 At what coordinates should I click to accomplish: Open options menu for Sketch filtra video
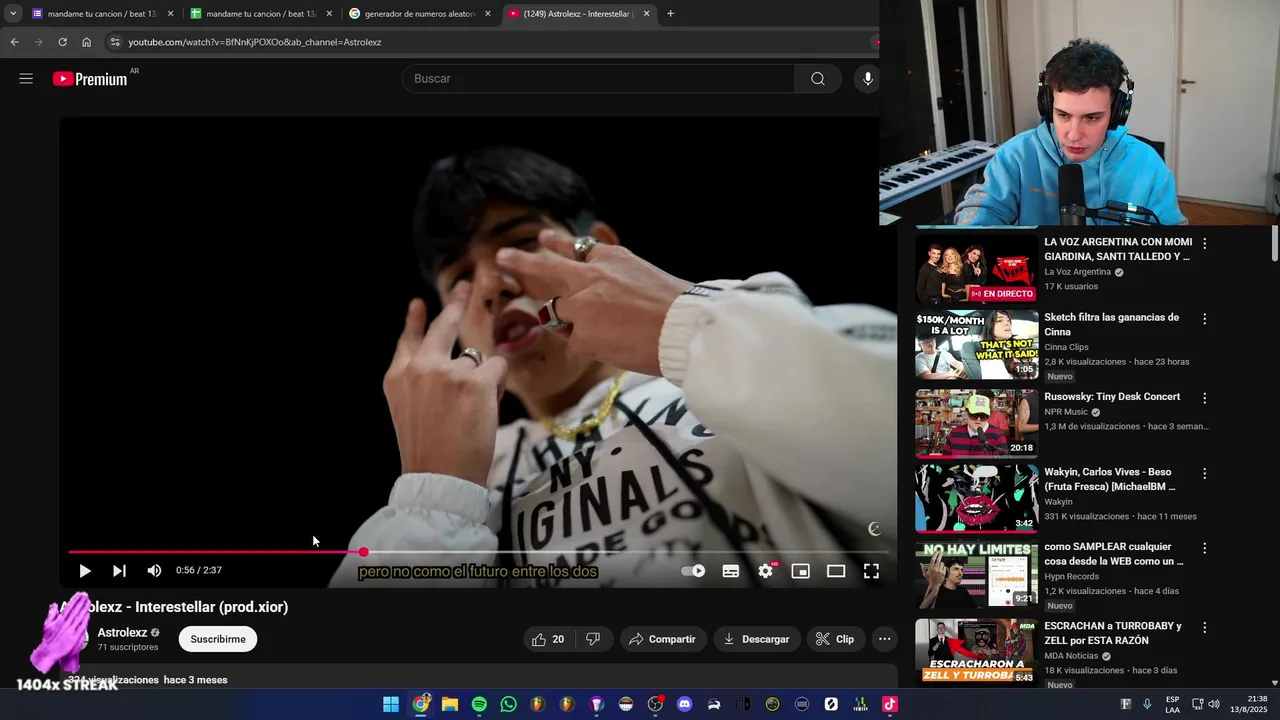[1204, 319]
